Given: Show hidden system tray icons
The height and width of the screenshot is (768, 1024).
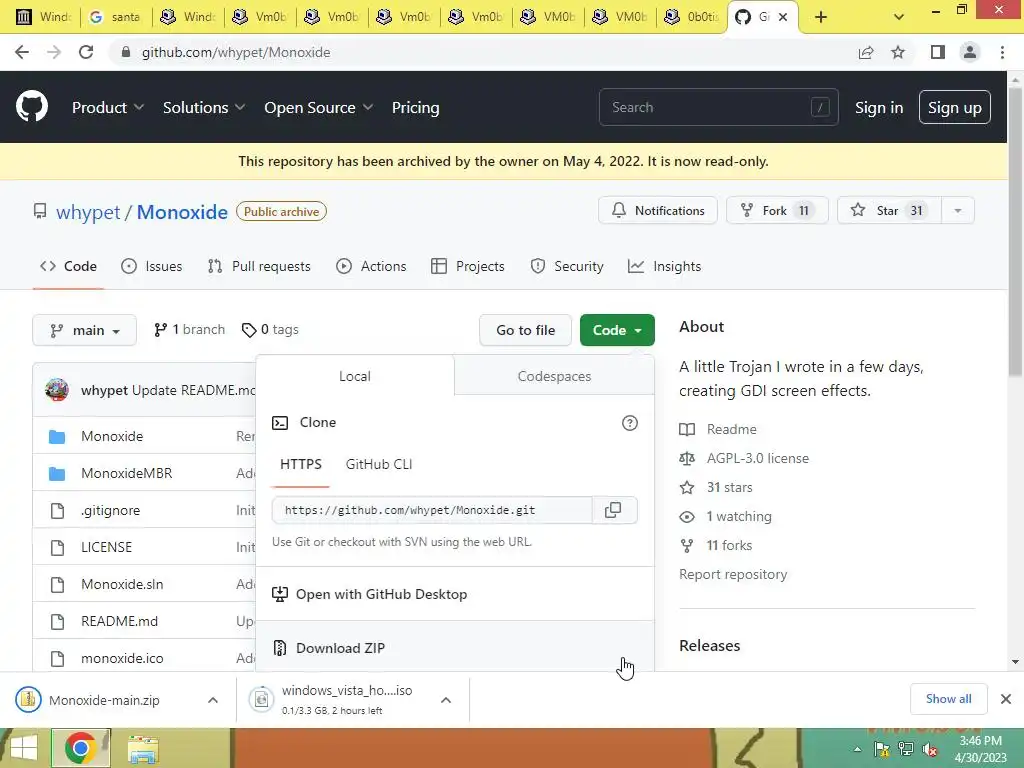Looking at the screenshot, I should (857, 749).
